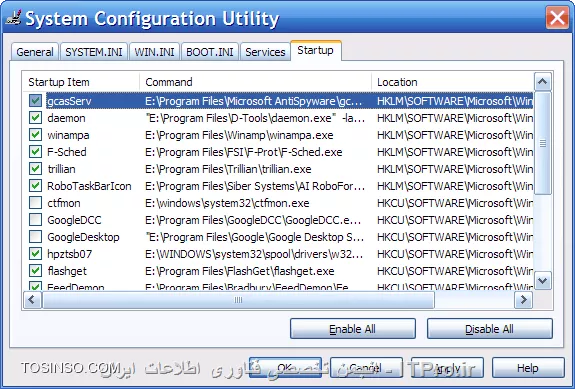Click the Microsoft AntiSpyware command path
The width and height of the screenshot is (575, 389).
254,101
